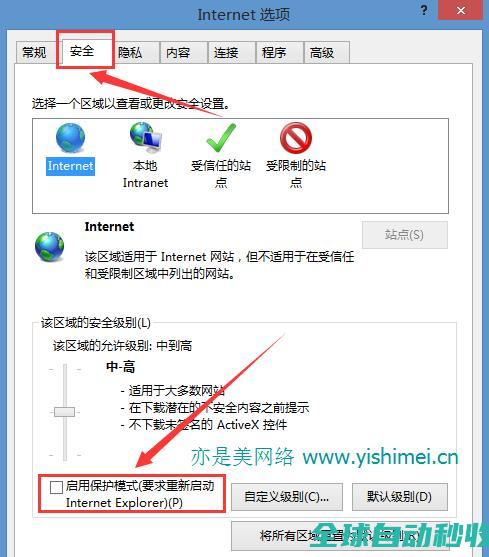Screen dimensions: 489x557
Task: Close the Internet 选项 dialog
Action: (x=461, y=10)
